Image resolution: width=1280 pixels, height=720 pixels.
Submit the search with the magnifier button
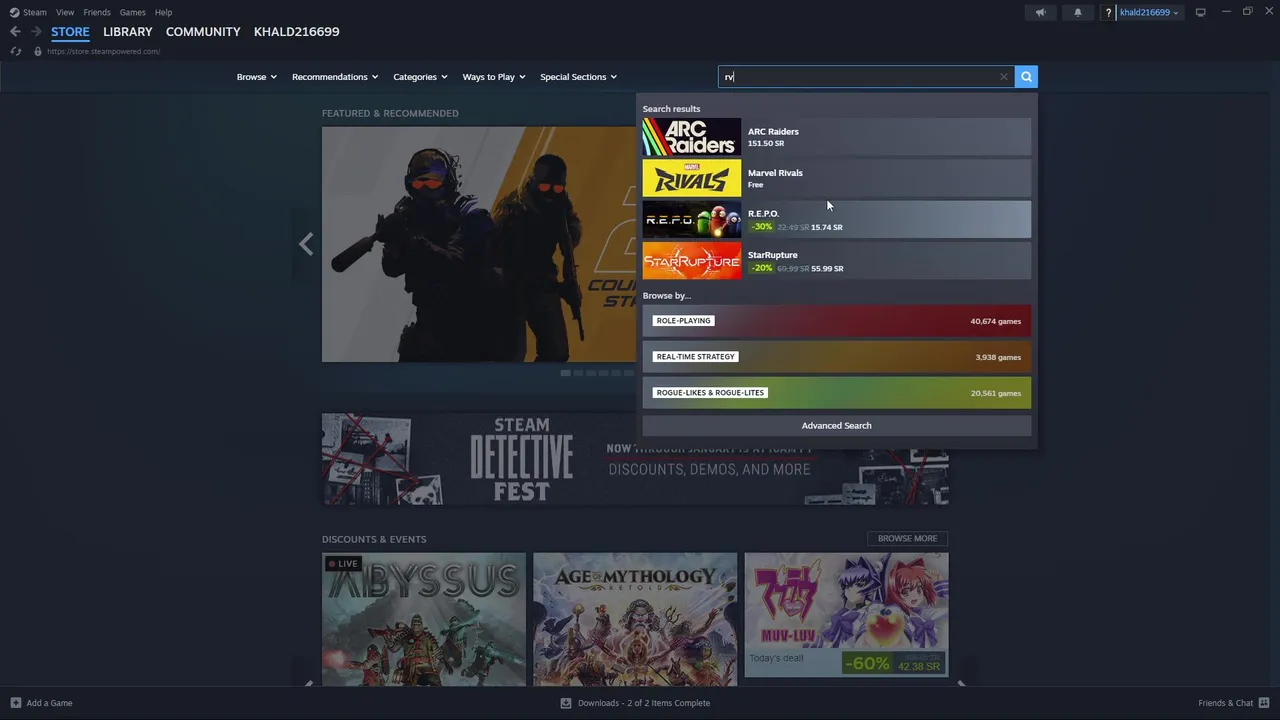tap(1026, 77)
